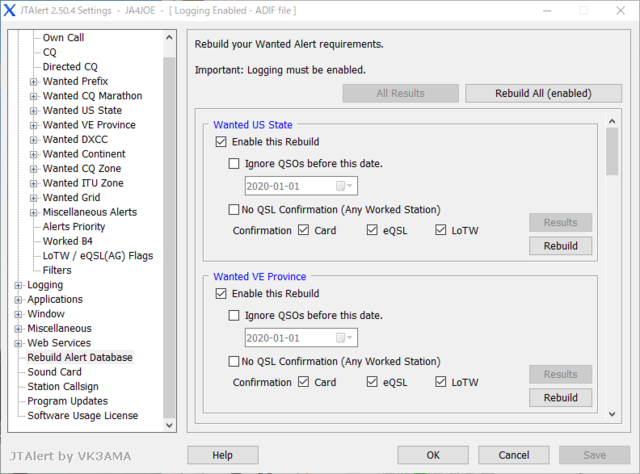Toggle No QSL Confirmation for Wanted VE Province

click(x=234, y=361)
